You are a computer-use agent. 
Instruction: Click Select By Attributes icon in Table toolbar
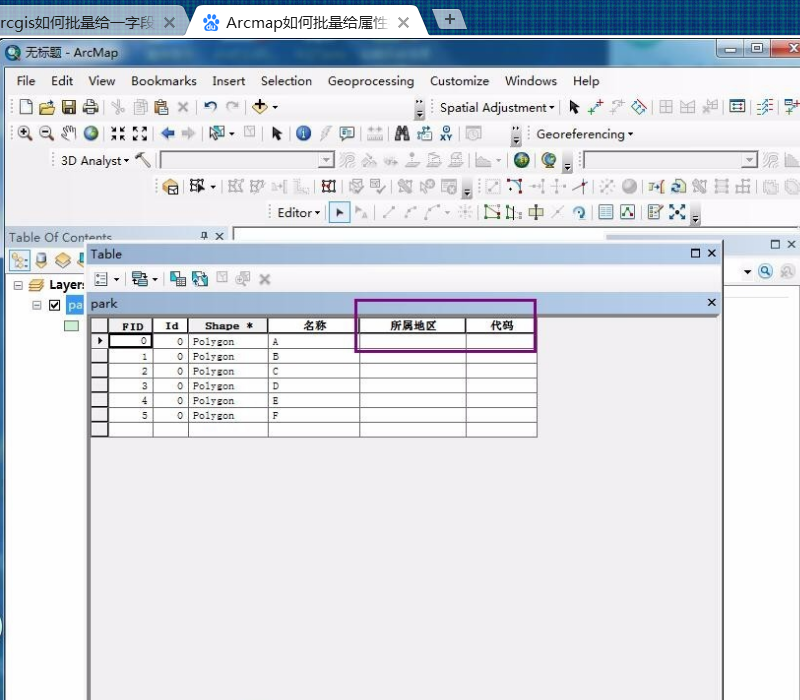pyautogui.click(x=178, y=279)
